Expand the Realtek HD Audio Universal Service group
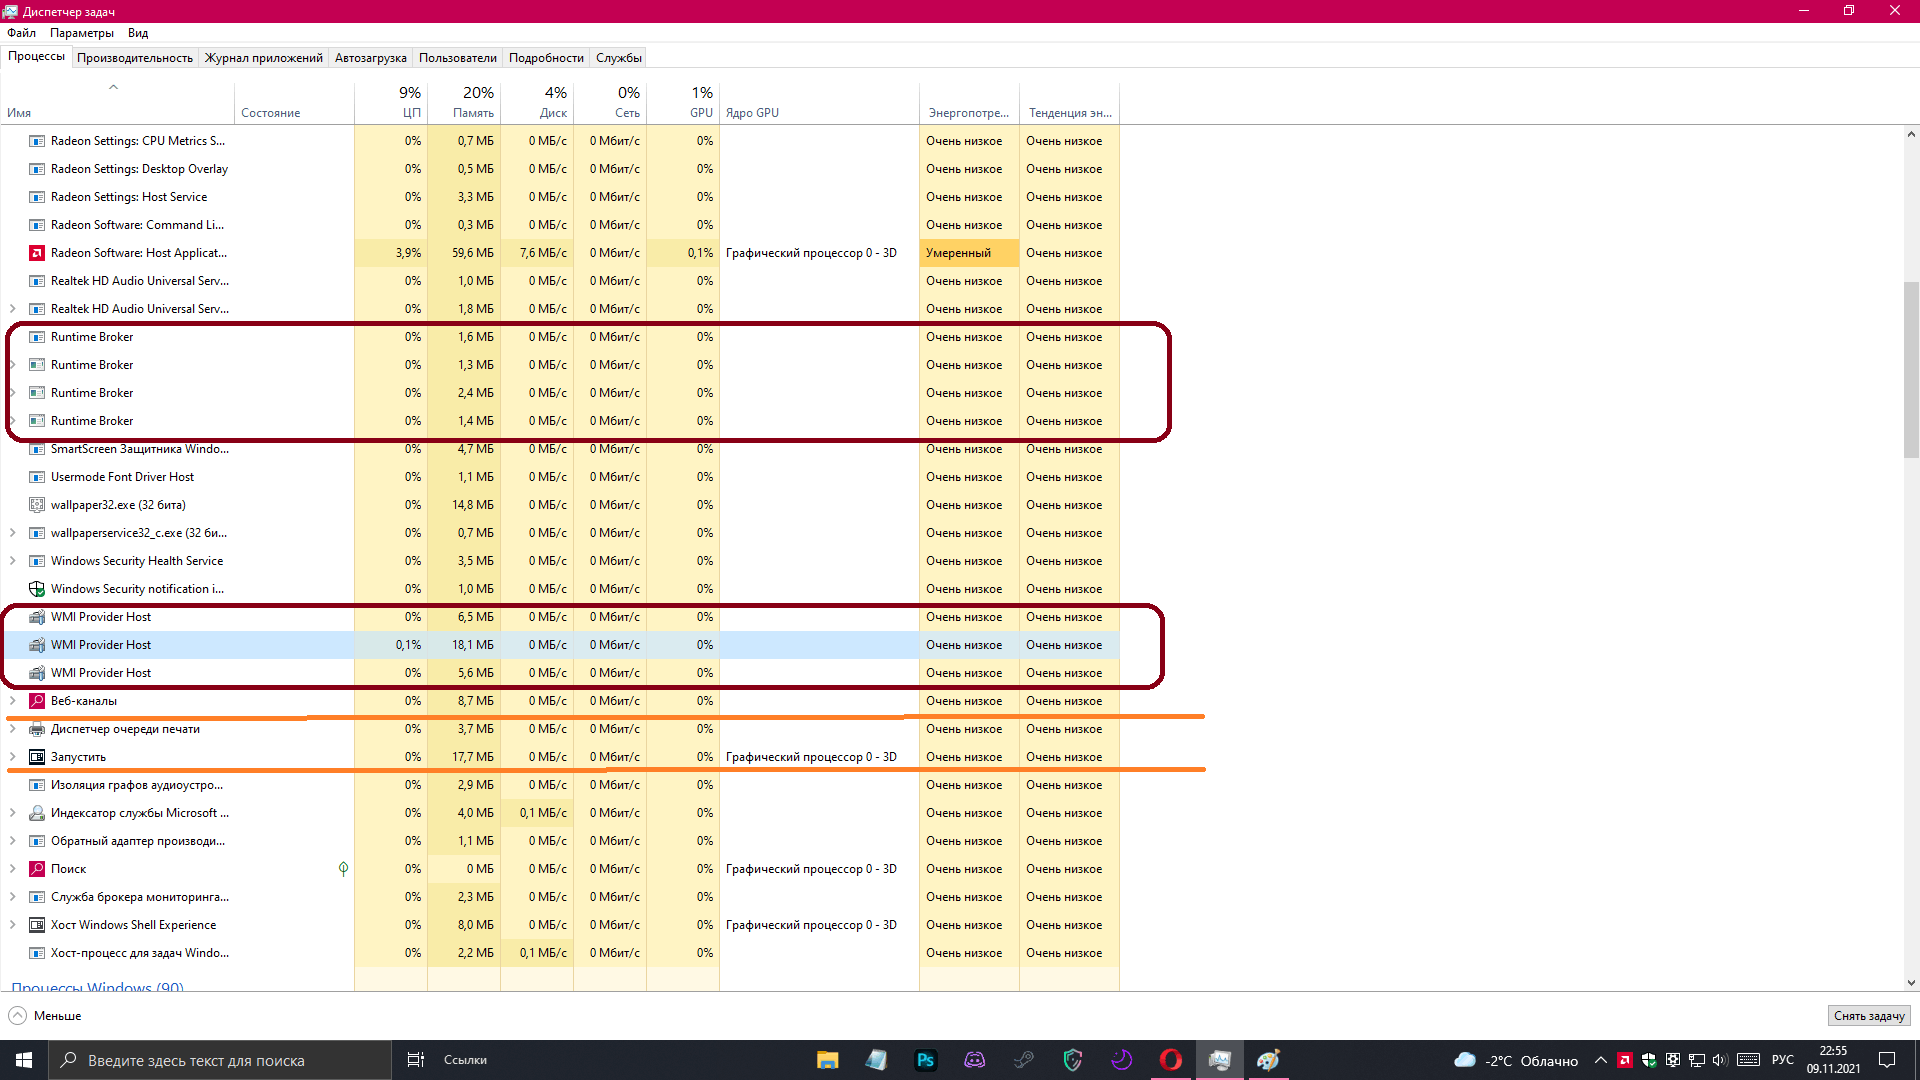The image size is (1920, 1080). pos(12,309)
